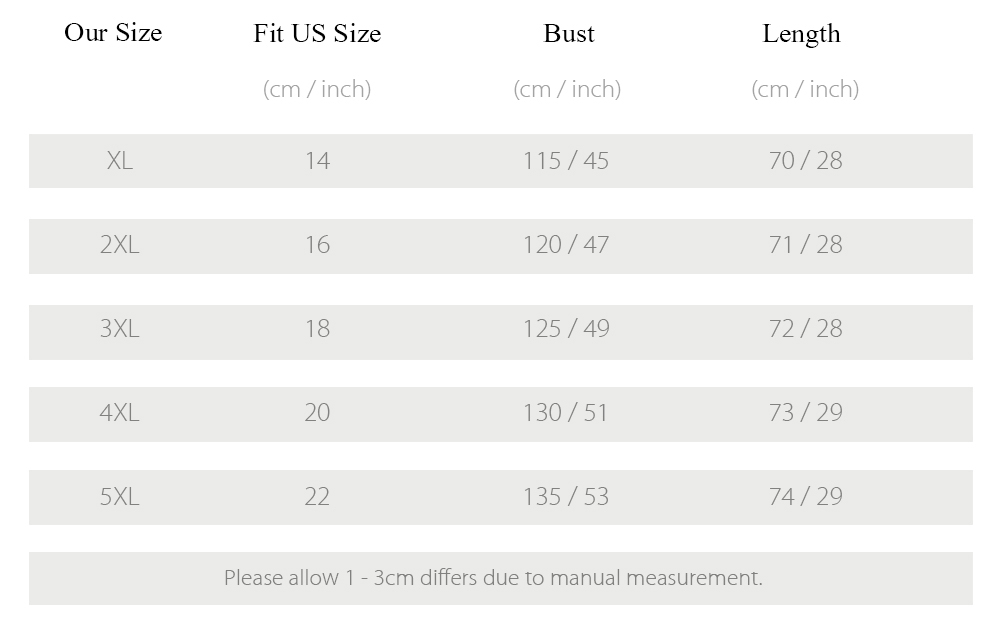
Task: Click the Bust column header
Action: pyautogui.click(x=569, y=33)
